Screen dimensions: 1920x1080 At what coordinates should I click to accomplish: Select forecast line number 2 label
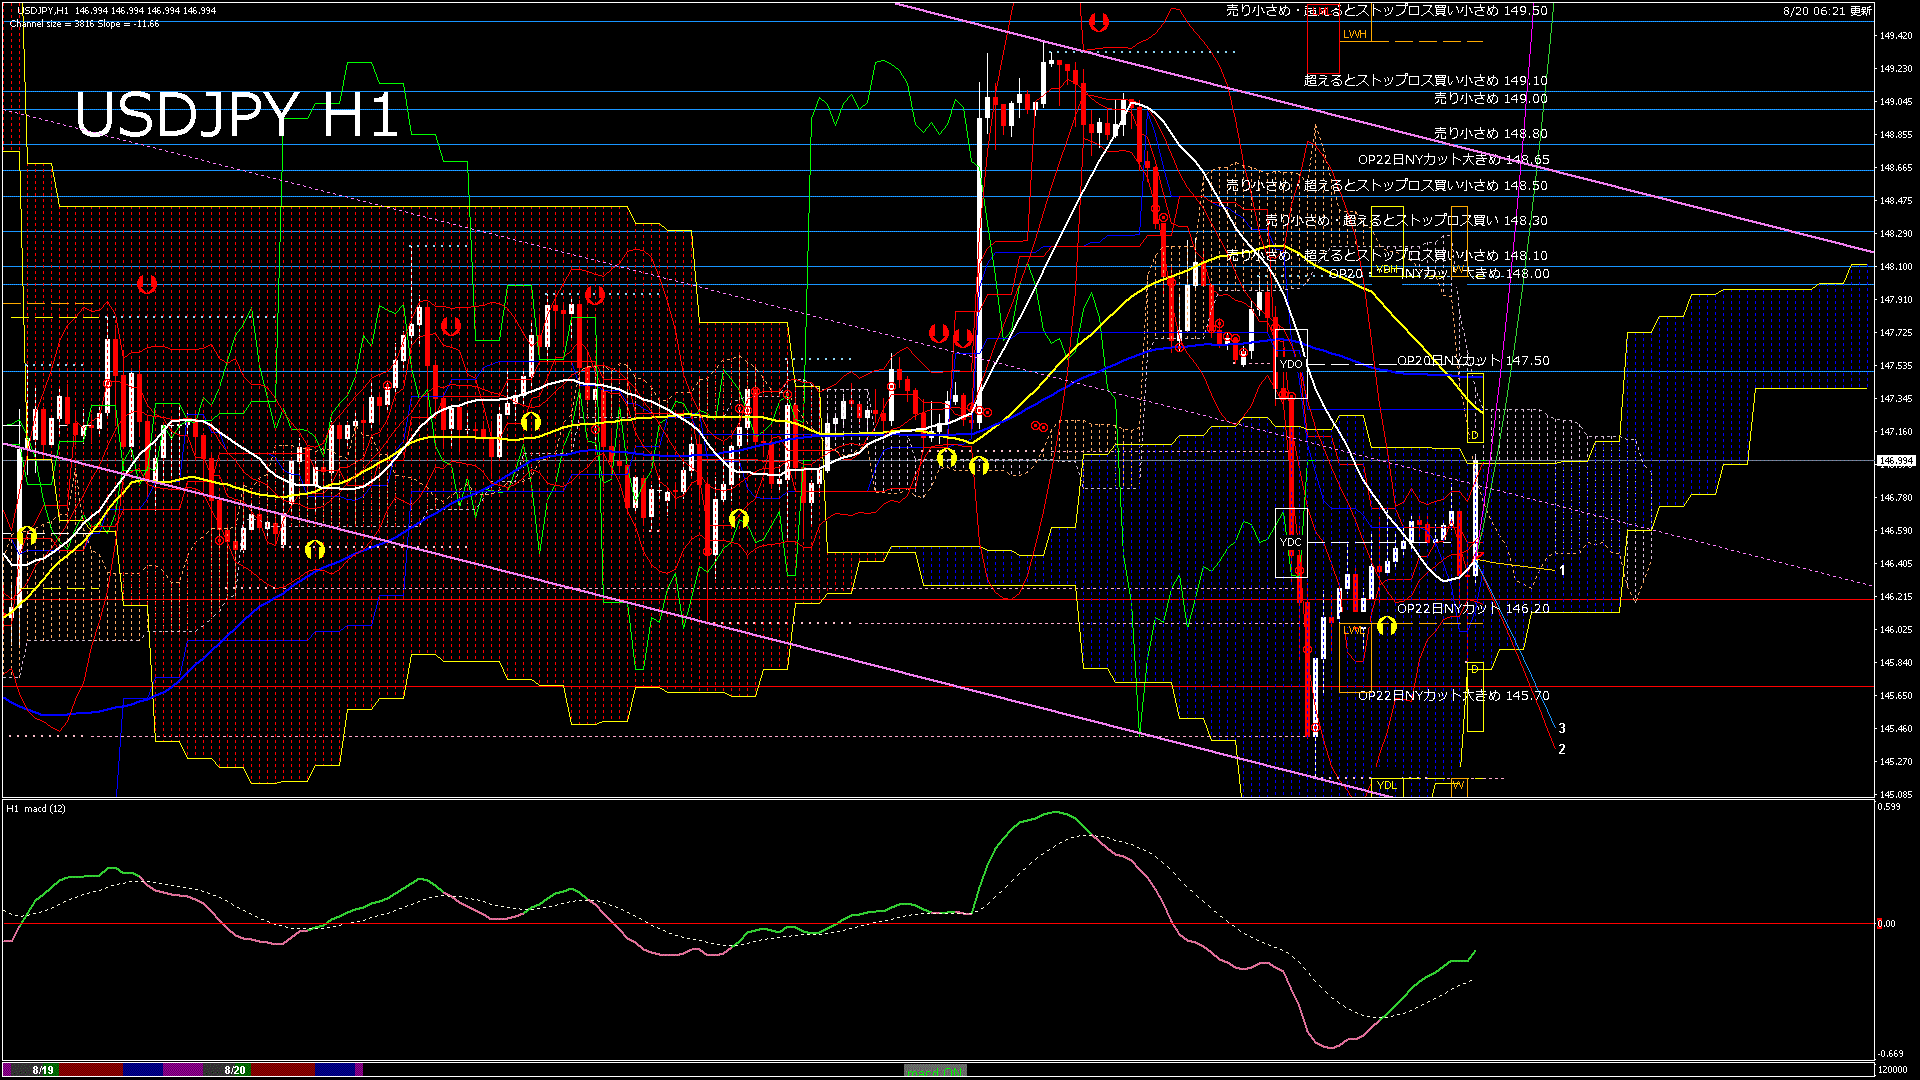1561,749
